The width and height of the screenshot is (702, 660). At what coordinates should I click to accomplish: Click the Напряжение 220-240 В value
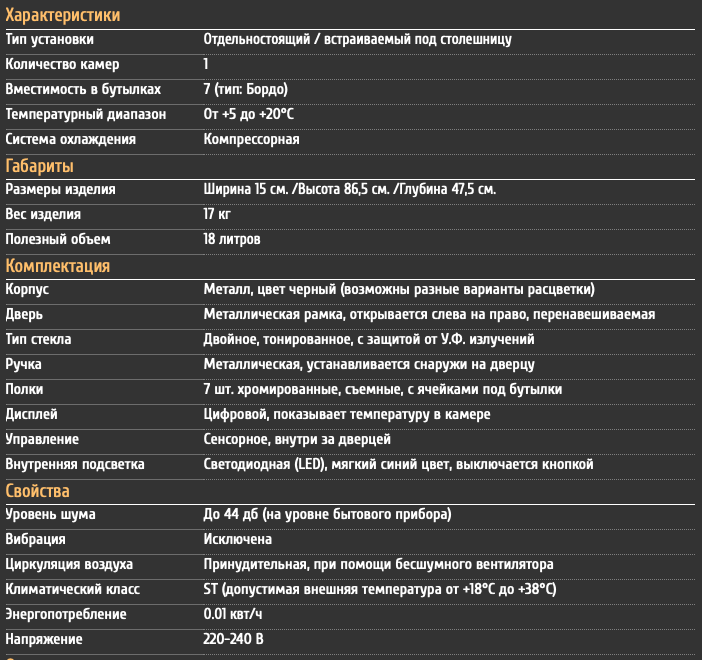pos(233,639)
